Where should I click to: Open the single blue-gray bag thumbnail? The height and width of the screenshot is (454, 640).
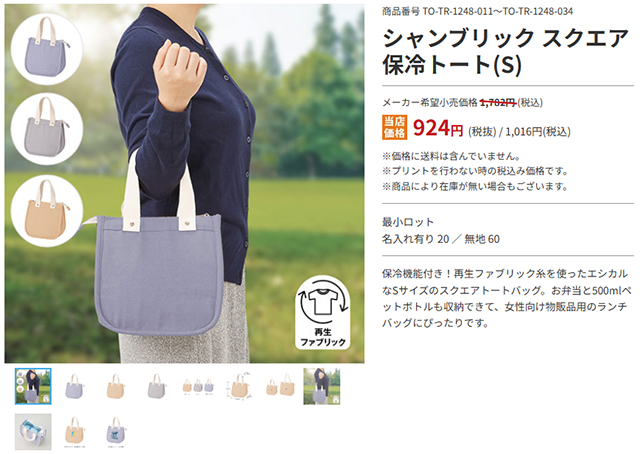click(x=74, y=386)
